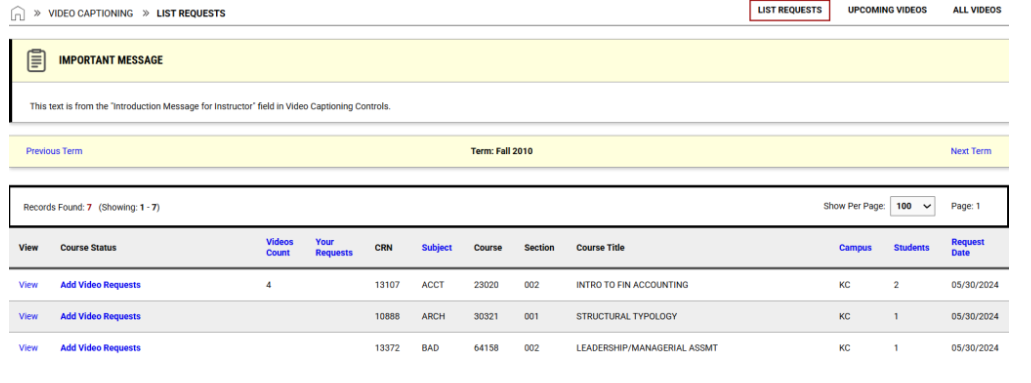
Task: Sort by Your Requests column
Action: pyautogui.click(x=334, y=247)
